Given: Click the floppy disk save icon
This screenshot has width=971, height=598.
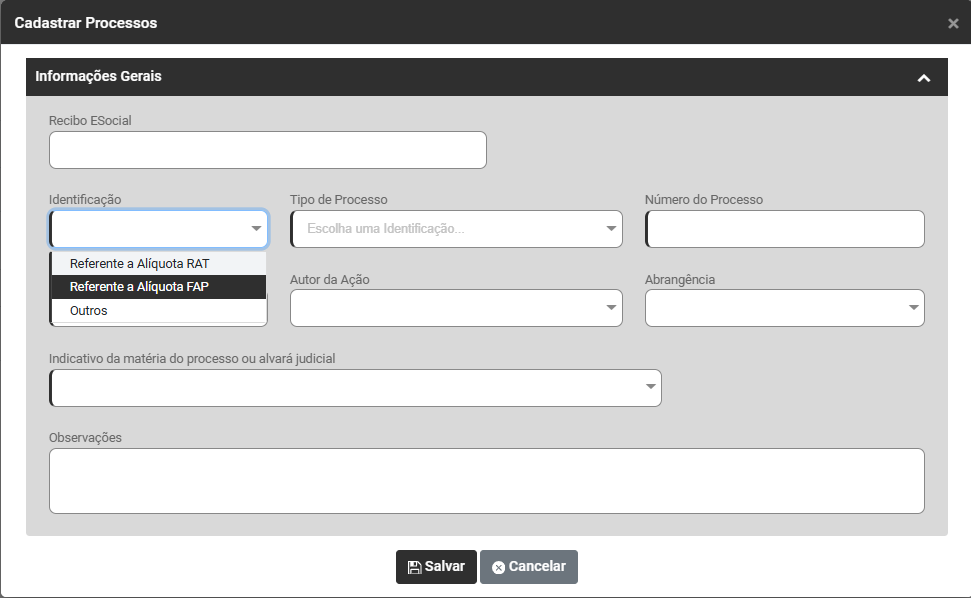Looking at the screenshot, I should pyautogui.click(x=414, y=567).
